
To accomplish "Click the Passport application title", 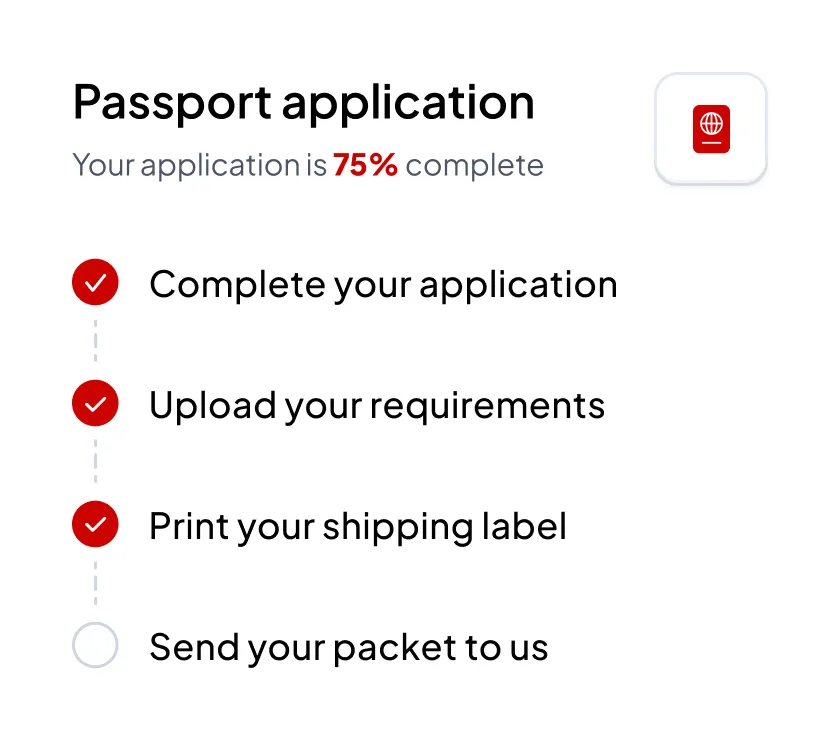I will tap(303, 101).
